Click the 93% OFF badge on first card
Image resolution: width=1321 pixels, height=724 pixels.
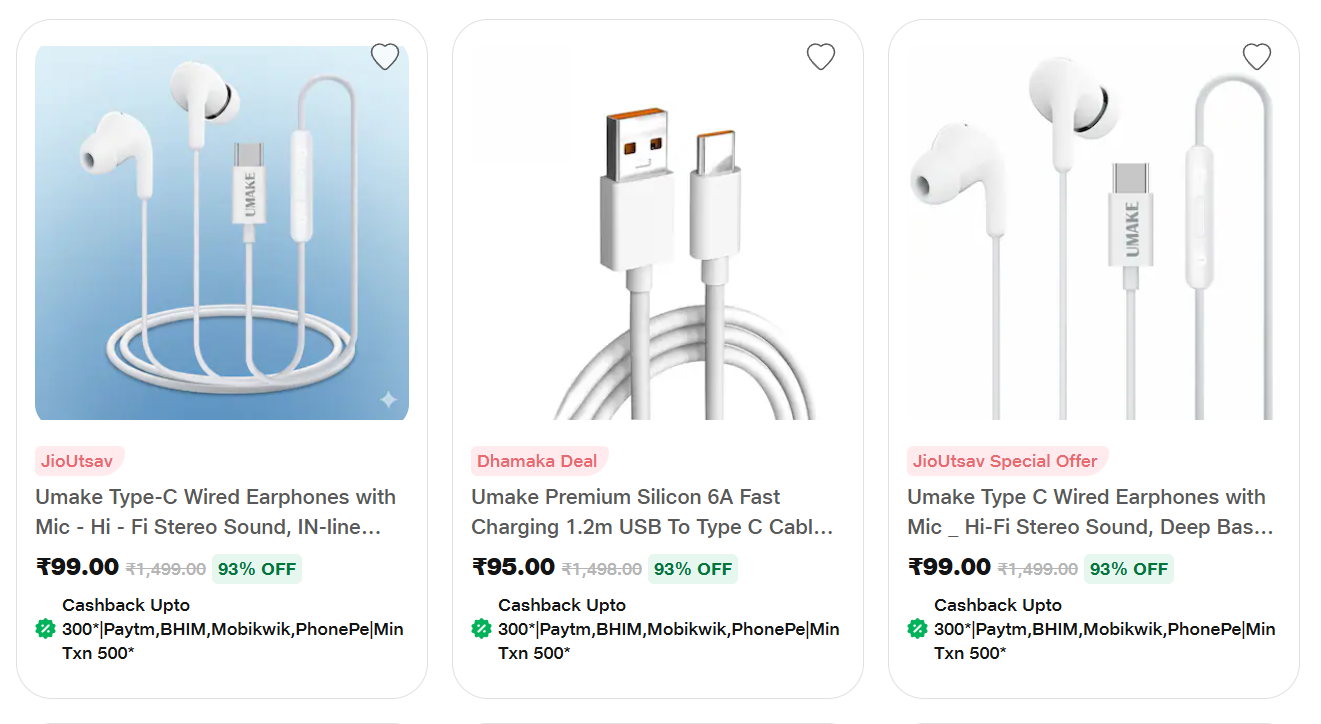point(257,569)
